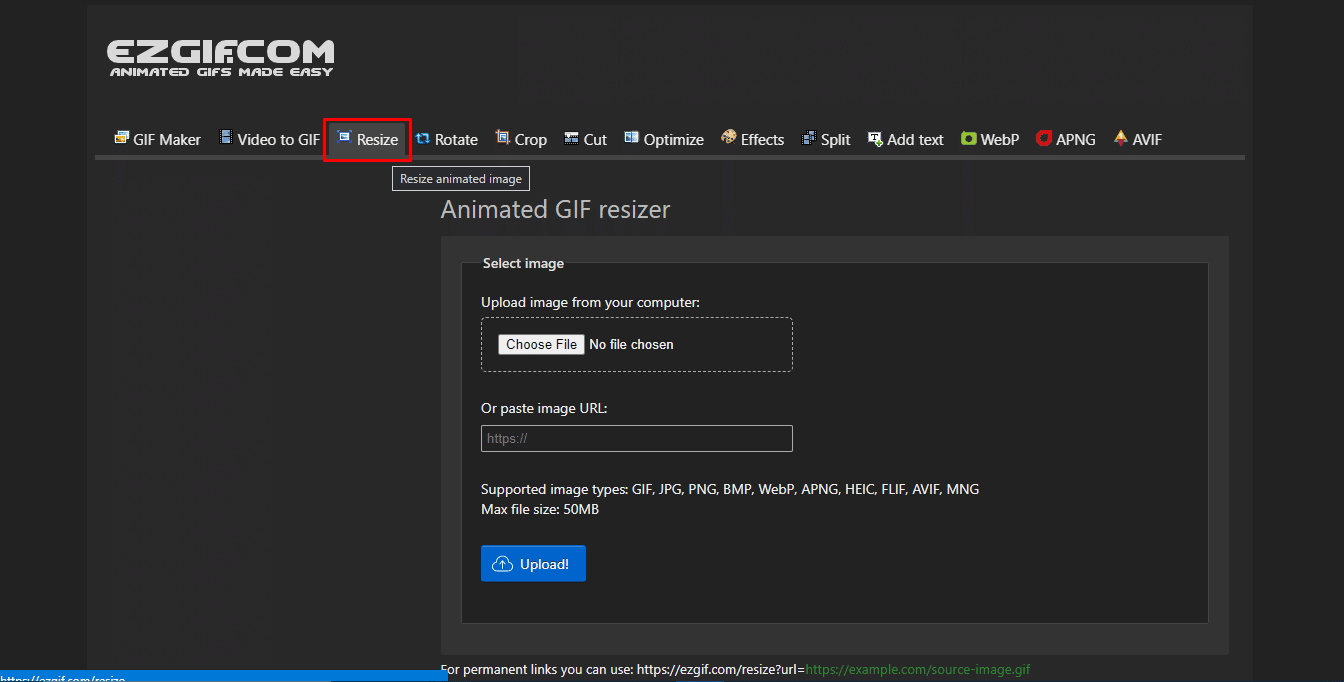Go to the Optimize tab

[664, 139]
